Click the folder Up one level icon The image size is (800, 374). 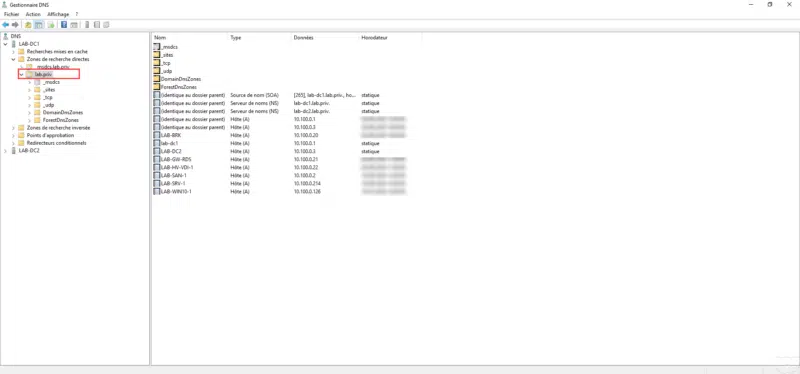pos(28,24)
